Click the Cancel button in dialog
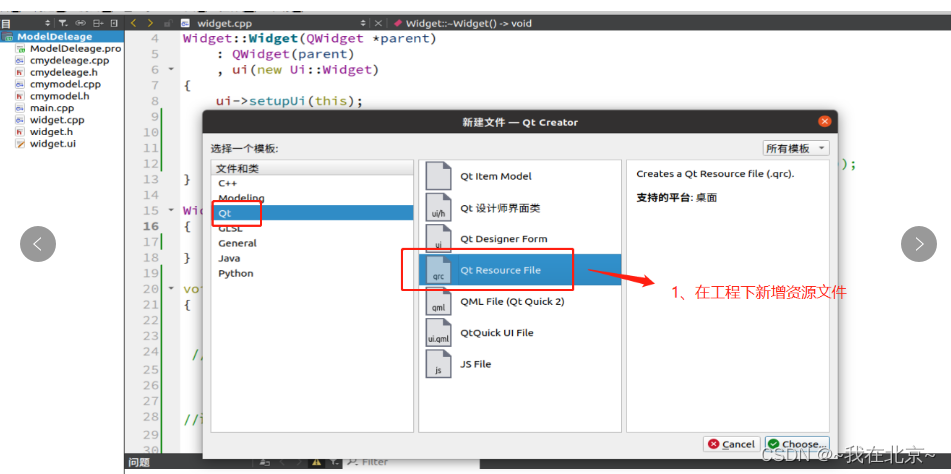 [x=731, y=444]
